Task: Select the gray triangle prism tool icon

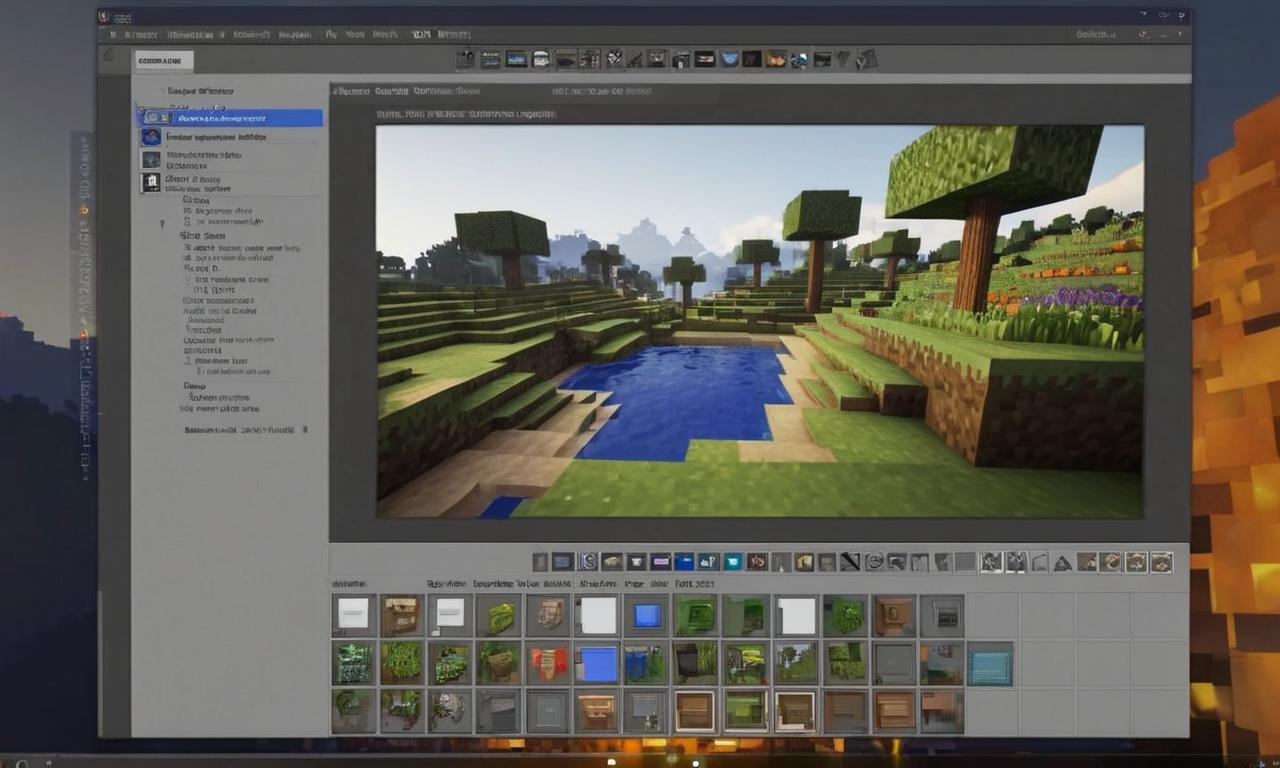Action: pyautogui.click(x=1061, y=563)
